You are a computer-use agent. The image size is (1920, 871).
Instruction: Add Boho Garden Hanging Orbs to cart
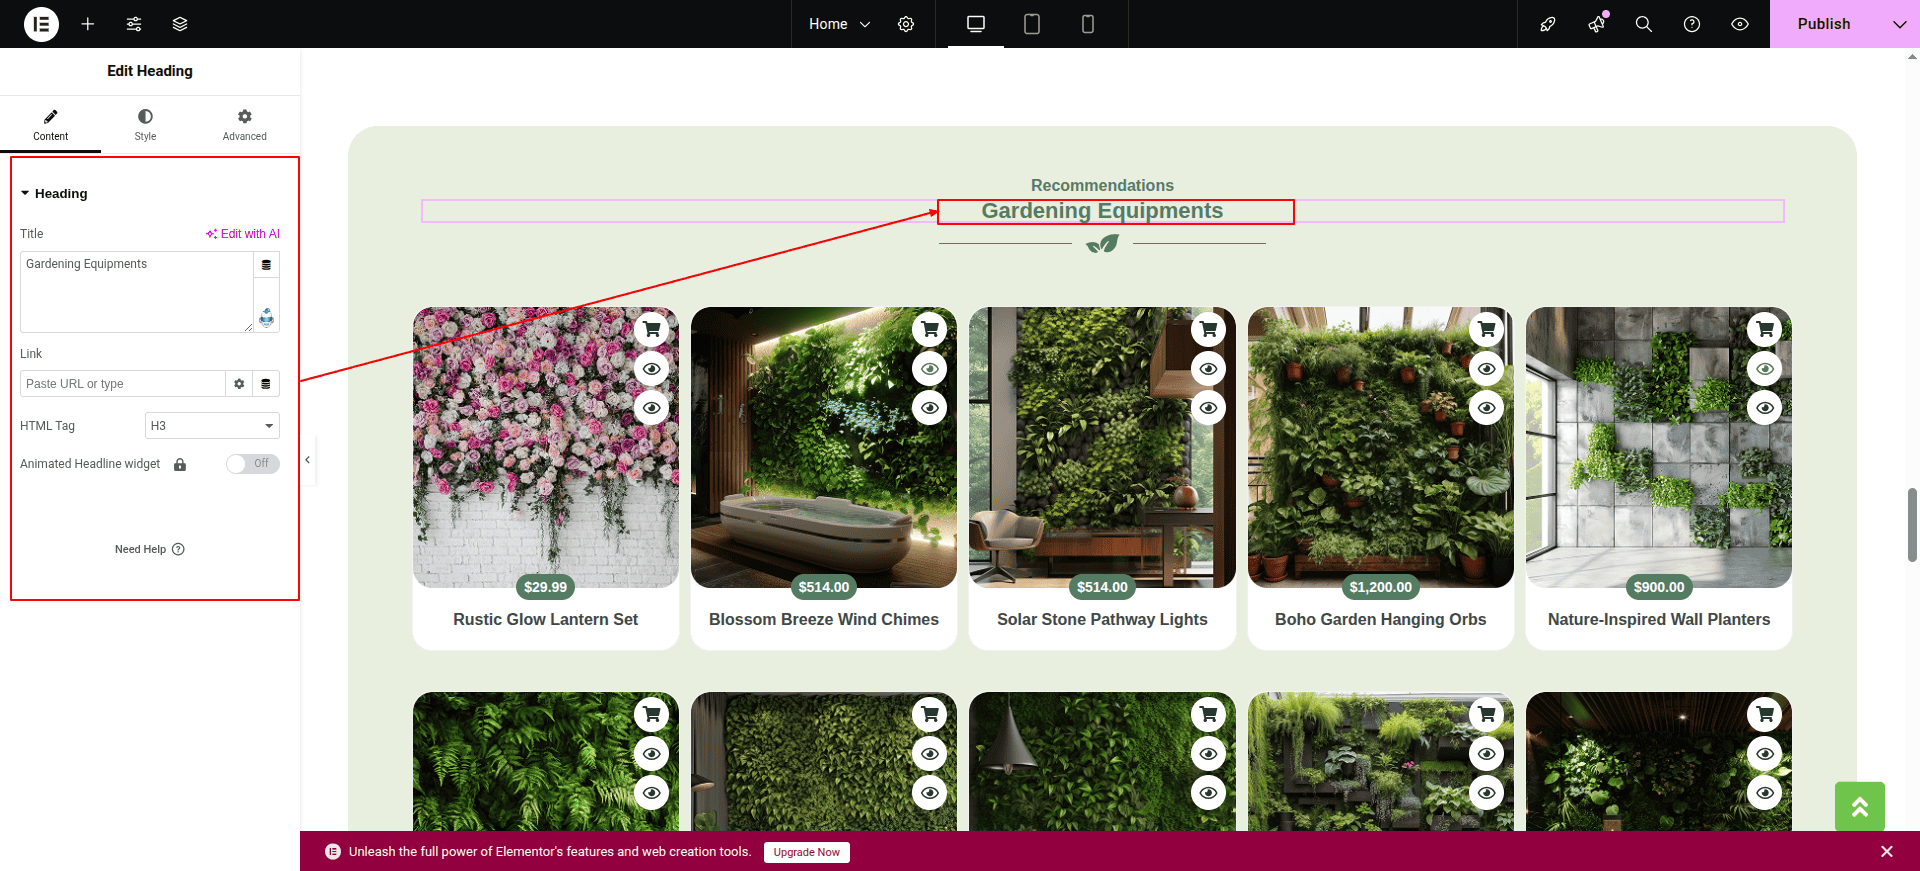pyautogui.click(x=1487, y=329)
